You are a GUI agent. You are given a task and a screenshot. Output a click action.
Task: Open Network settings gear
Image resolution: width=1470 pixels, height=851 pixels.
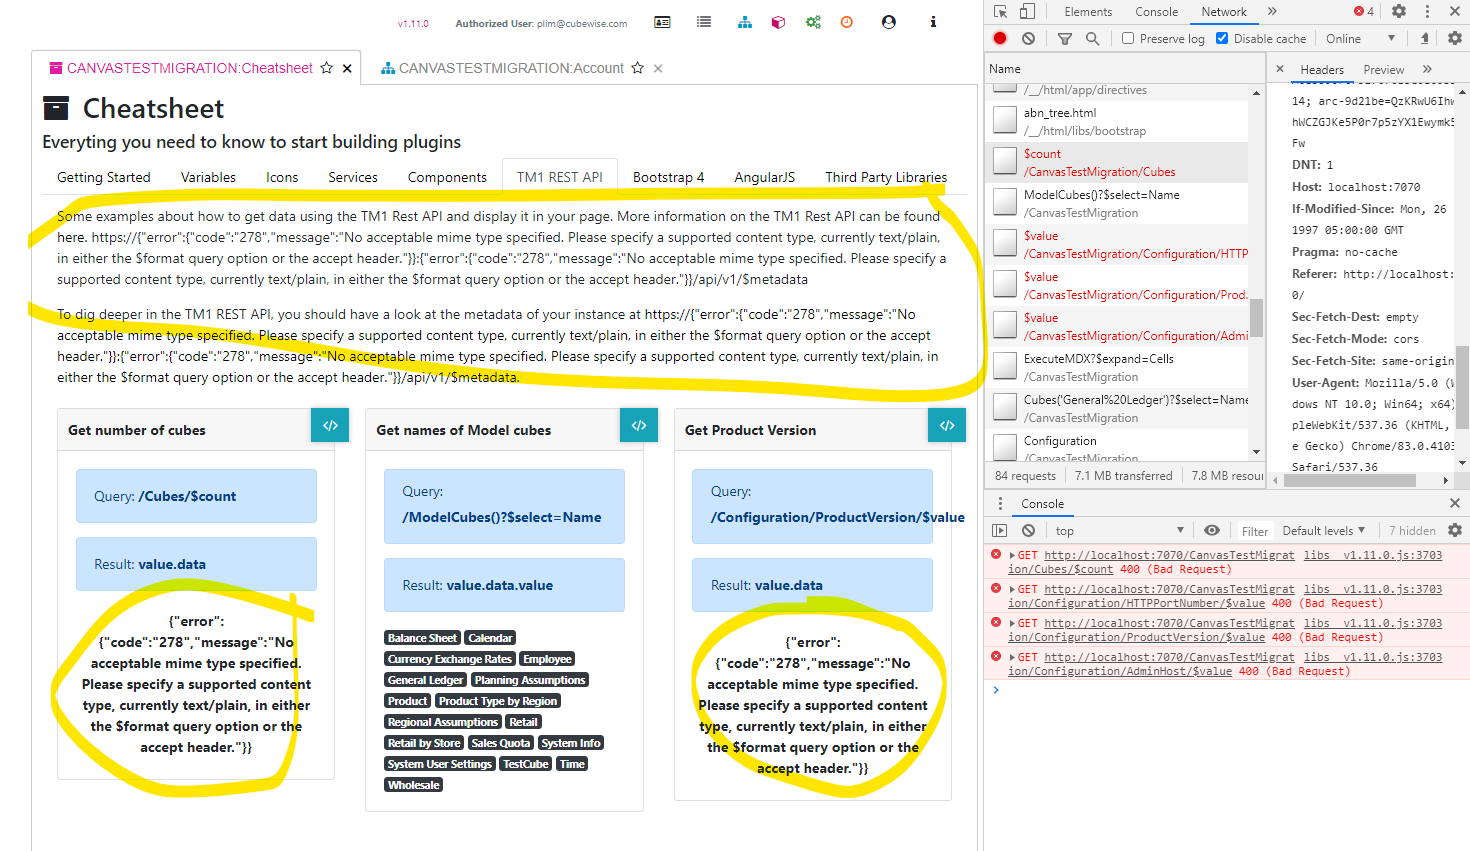pos(1455,38)
